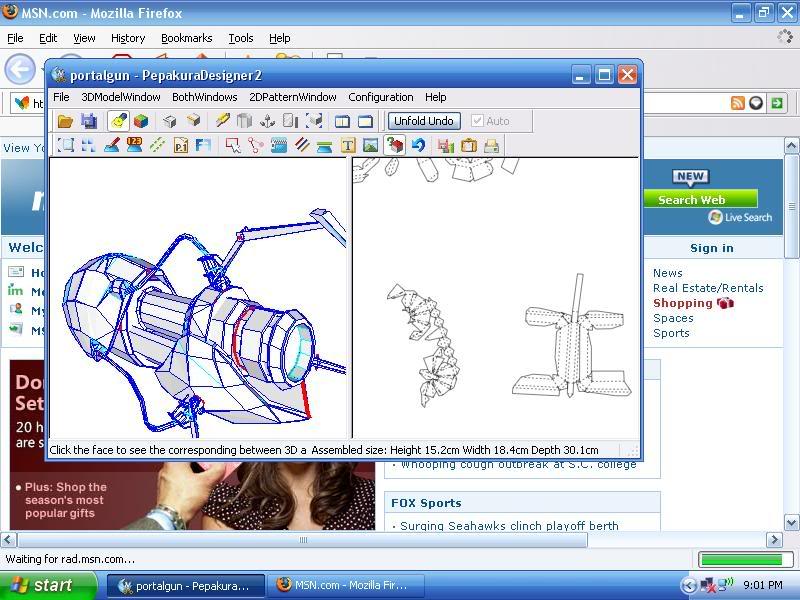800x600 pixels.
Task: Click the Save floppy disk icon
Action: point(89,121)
